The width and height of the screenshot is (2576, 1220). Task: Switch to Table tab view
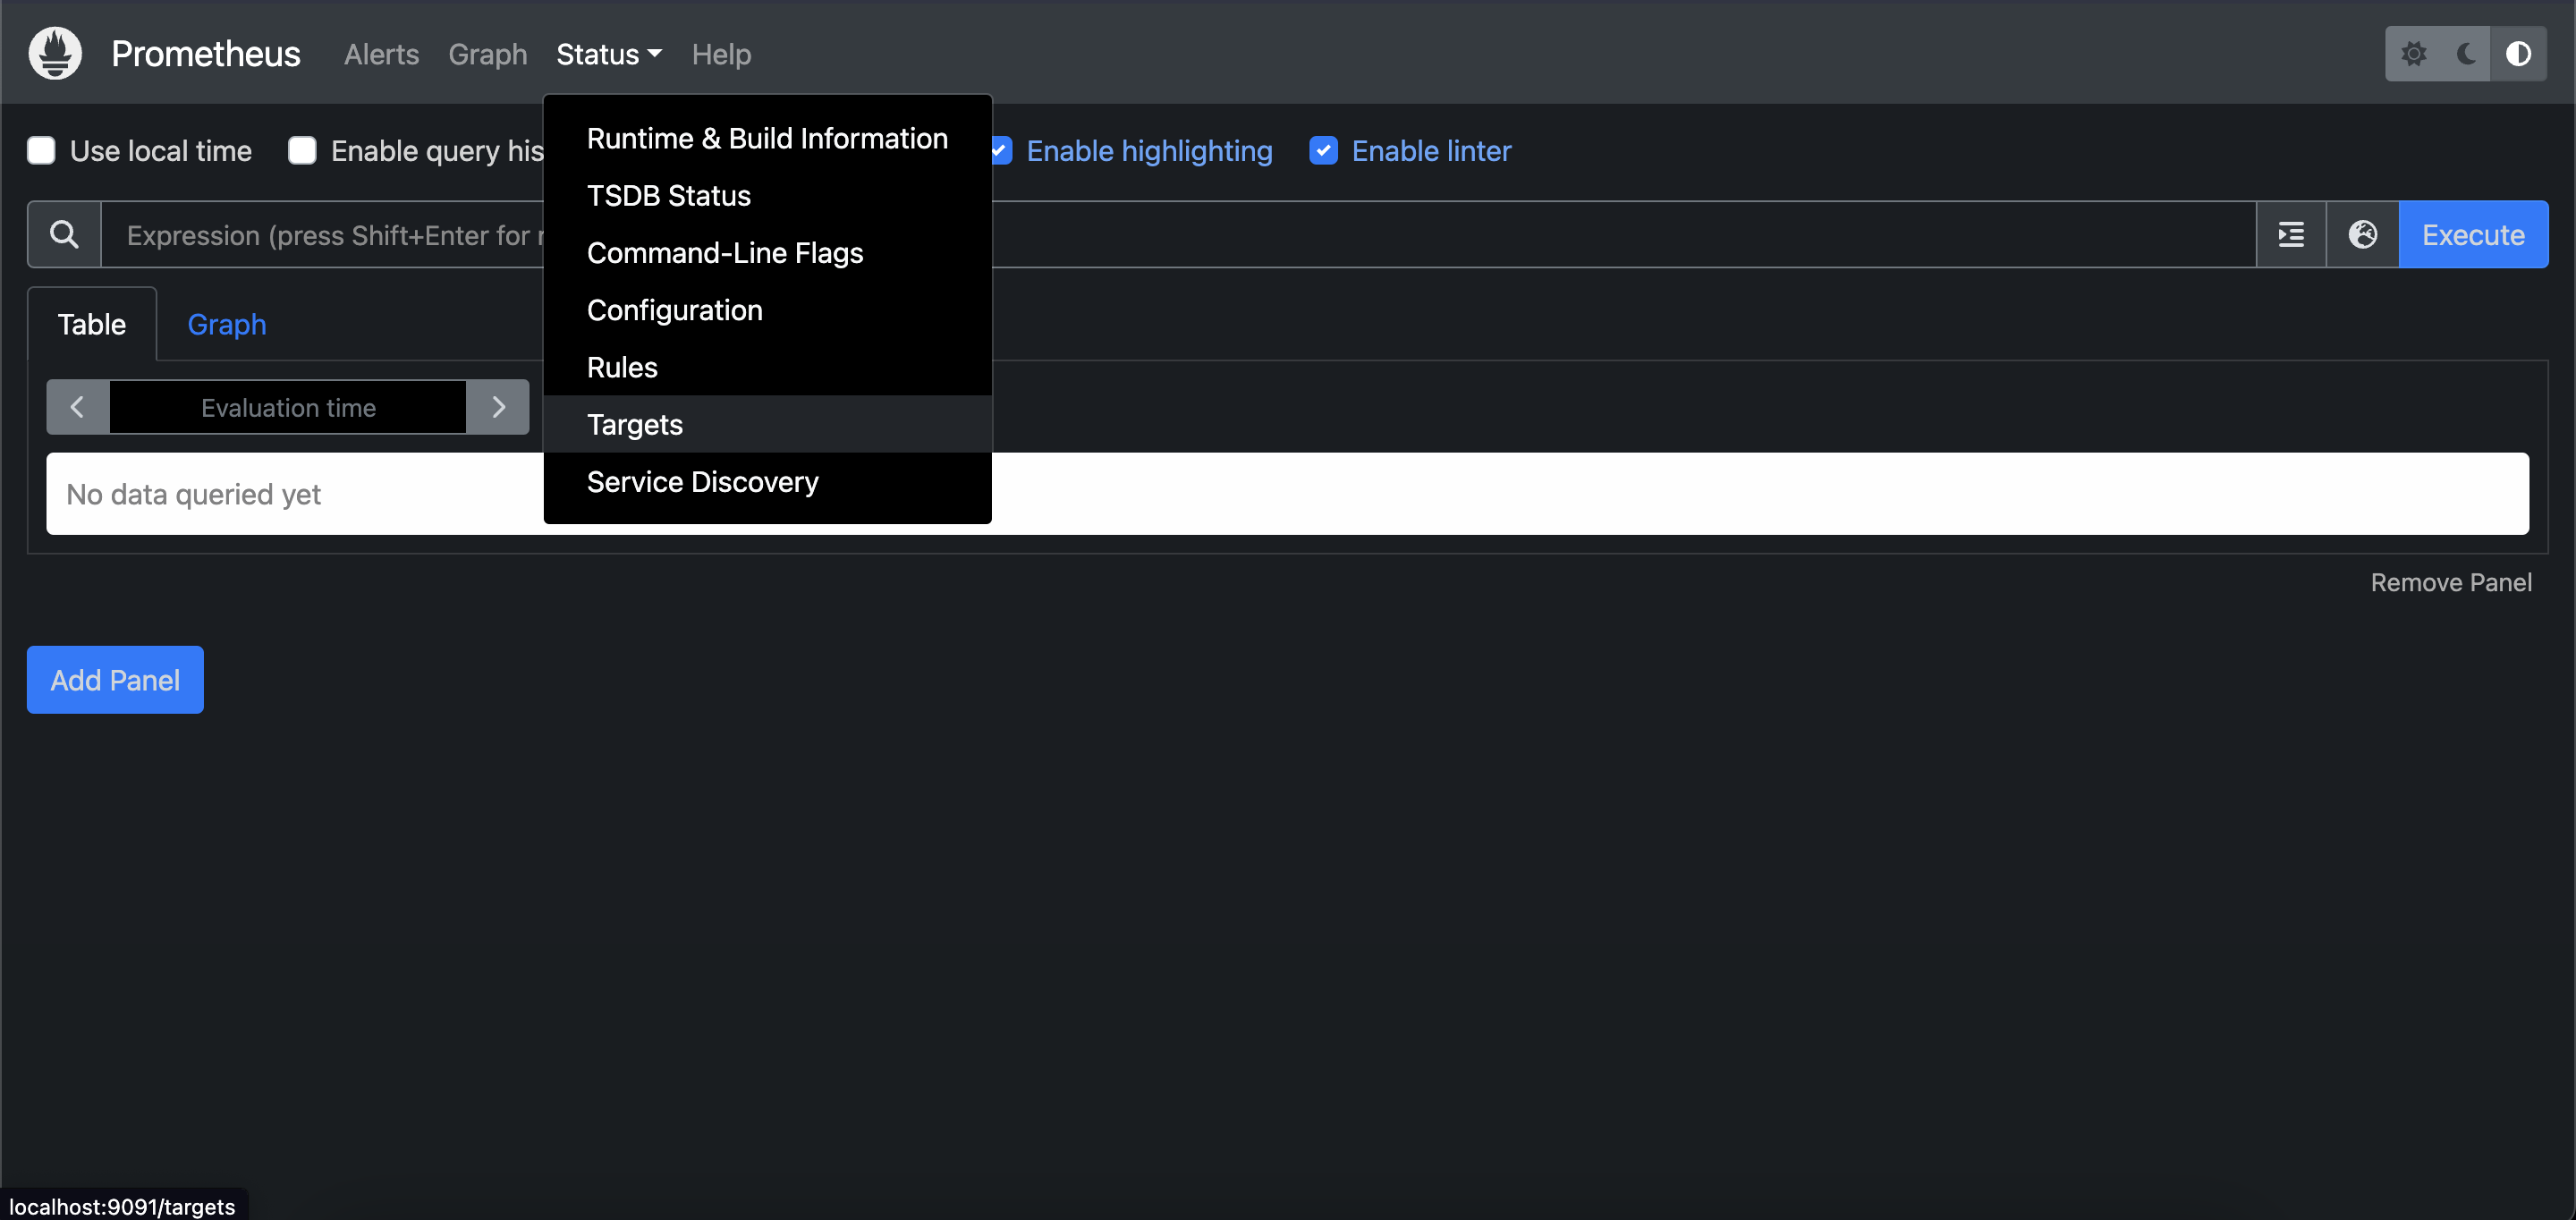pos(92,324)
